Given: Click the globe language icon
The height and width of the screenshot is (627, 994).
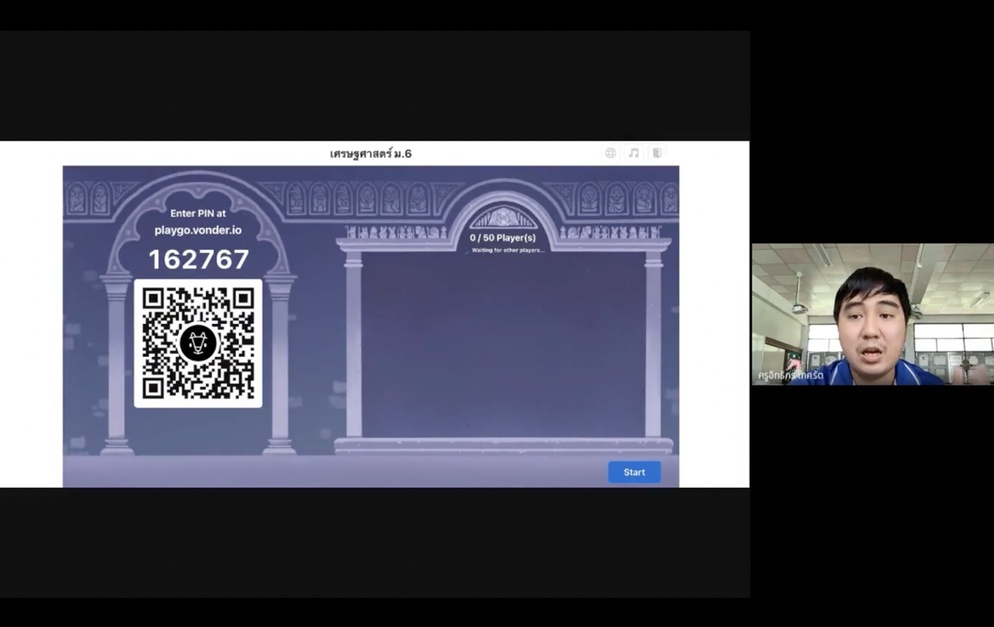Looking at the screenshot, I should [x=610, y=153].
